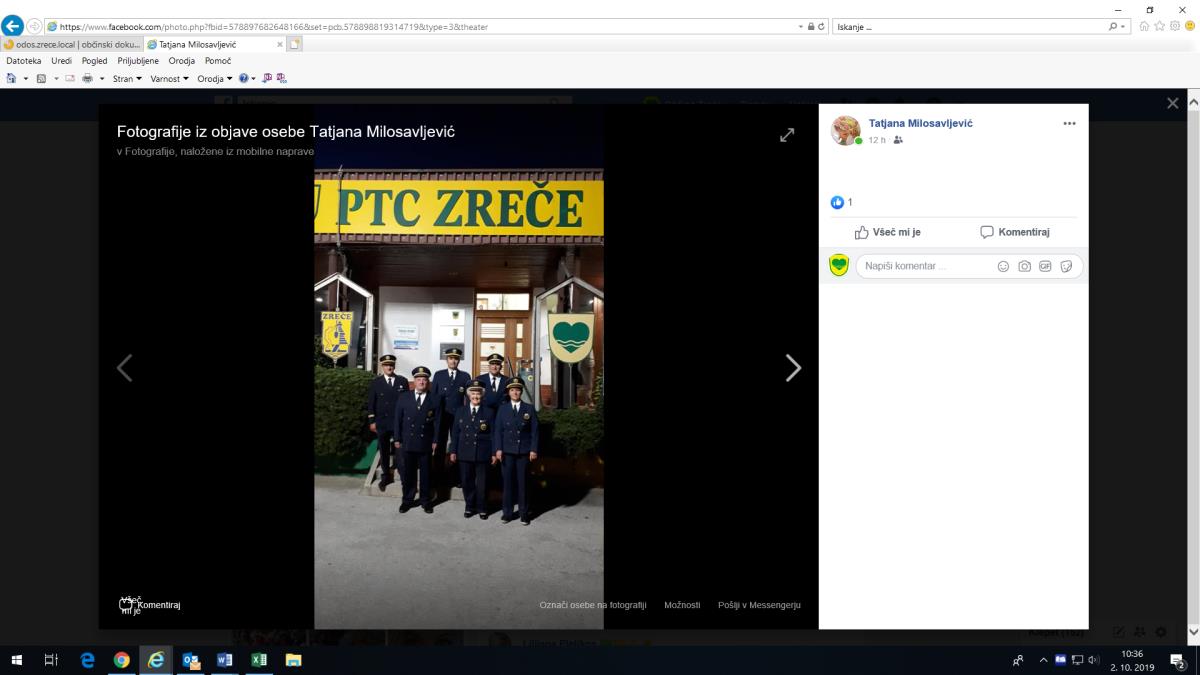Expand the Help dropdown arrow
Screen dimensions: 1200x675
254,78
